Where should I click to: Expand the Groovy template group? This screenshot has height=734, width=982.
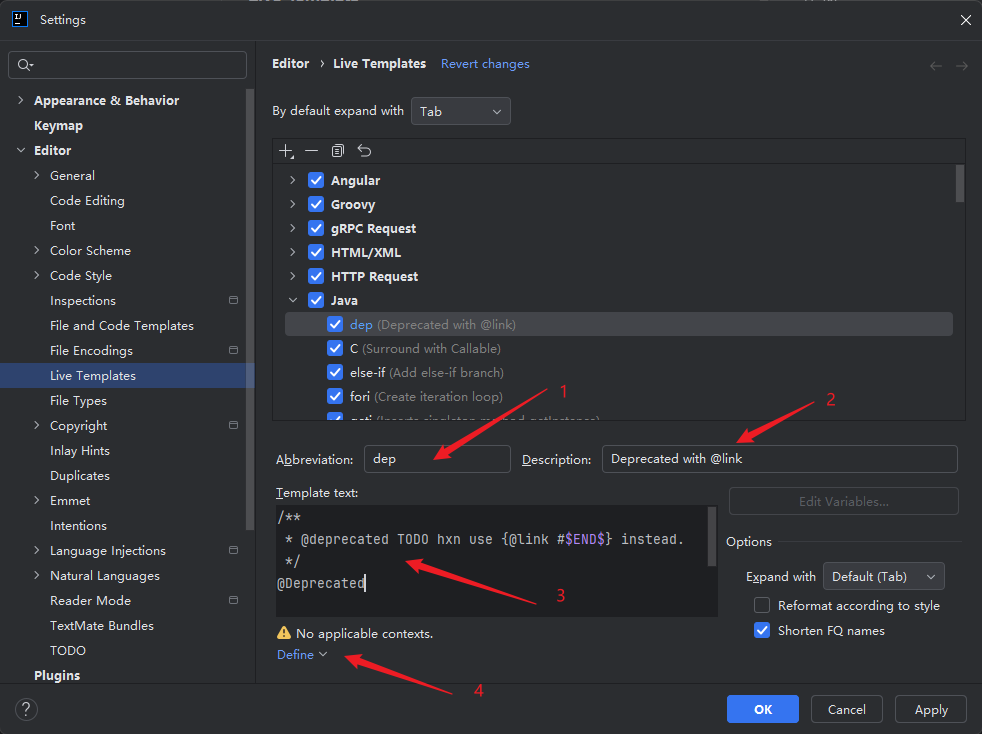pyautogui.click(x=292, y=204)
